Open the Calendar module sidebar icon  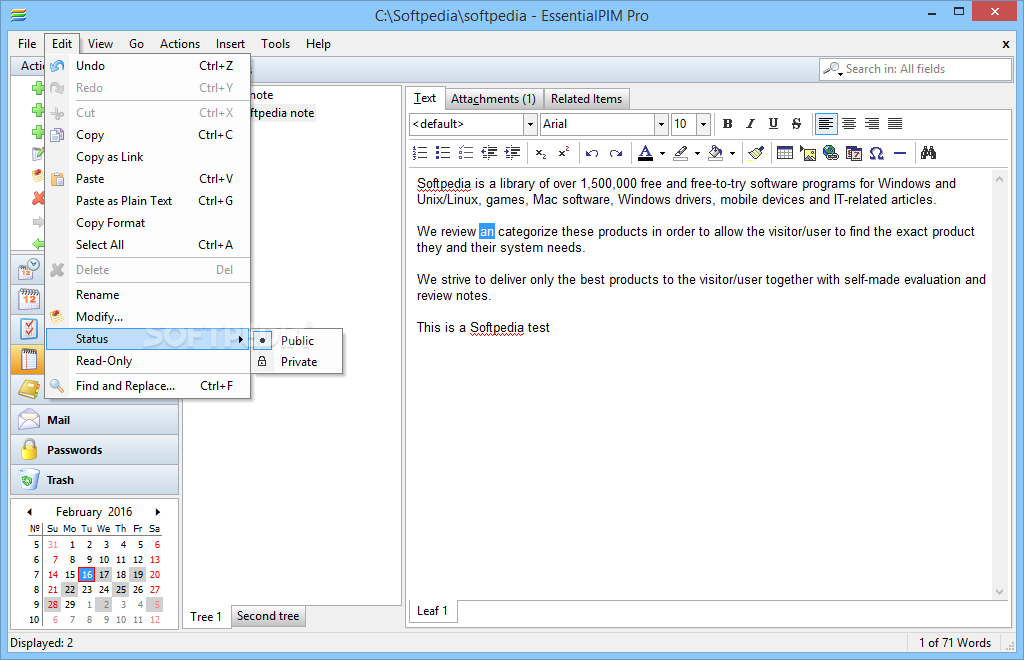28,299
